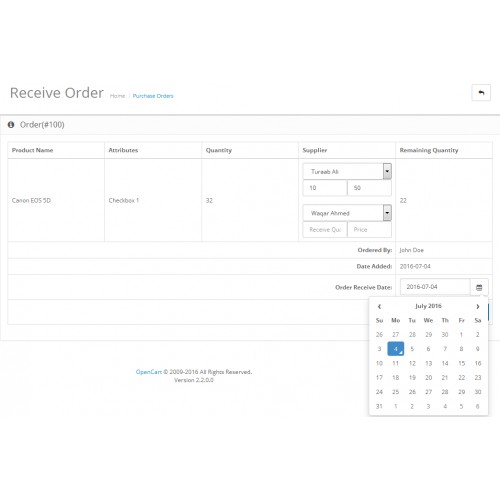This screenshot has height=500, width=500.
Task: Choose July 31 in the calendar
Action: 379,406
